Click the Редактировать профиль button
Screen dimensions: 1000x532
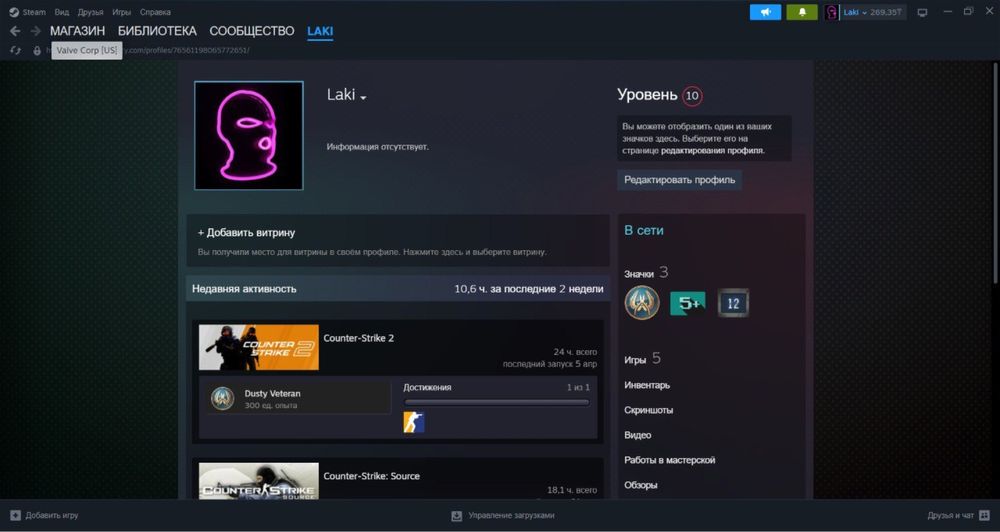[679, 180]
